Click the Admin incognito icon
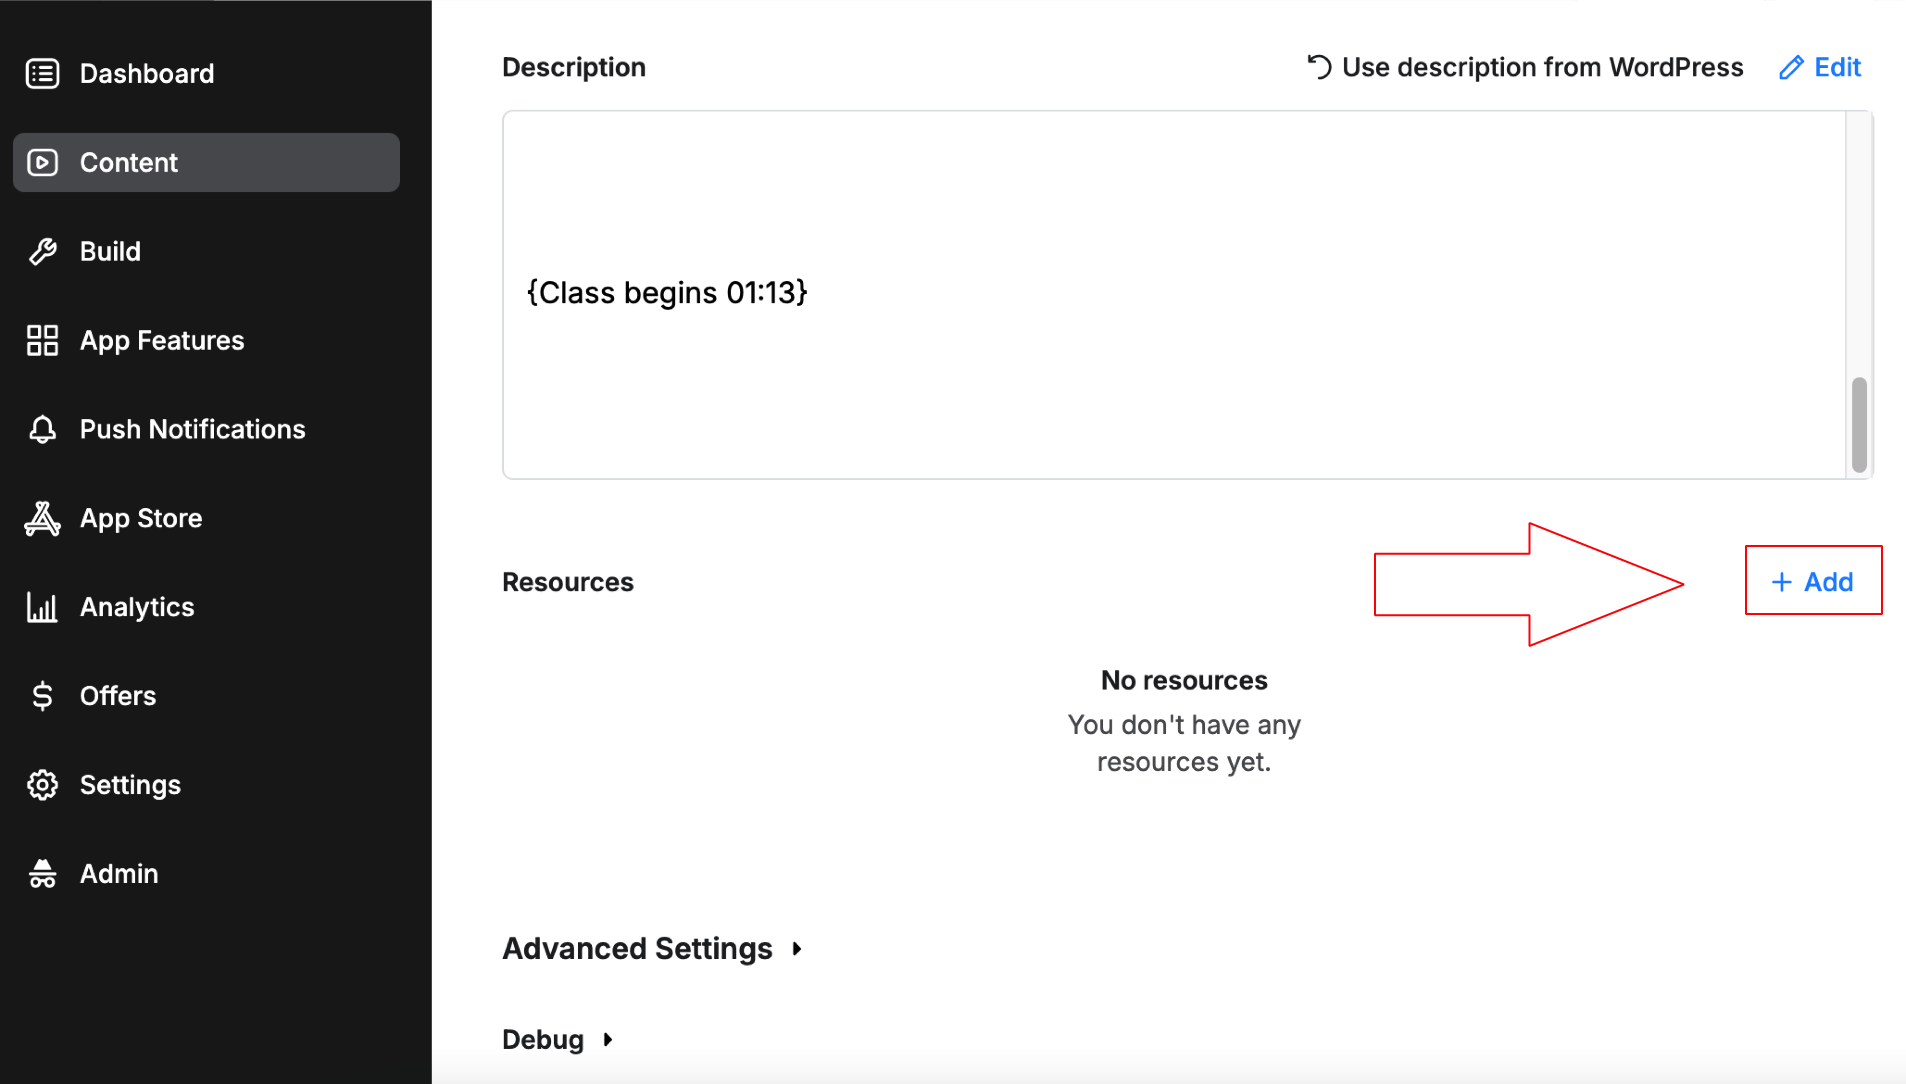 pyautogui.click(x=42, y=874)
